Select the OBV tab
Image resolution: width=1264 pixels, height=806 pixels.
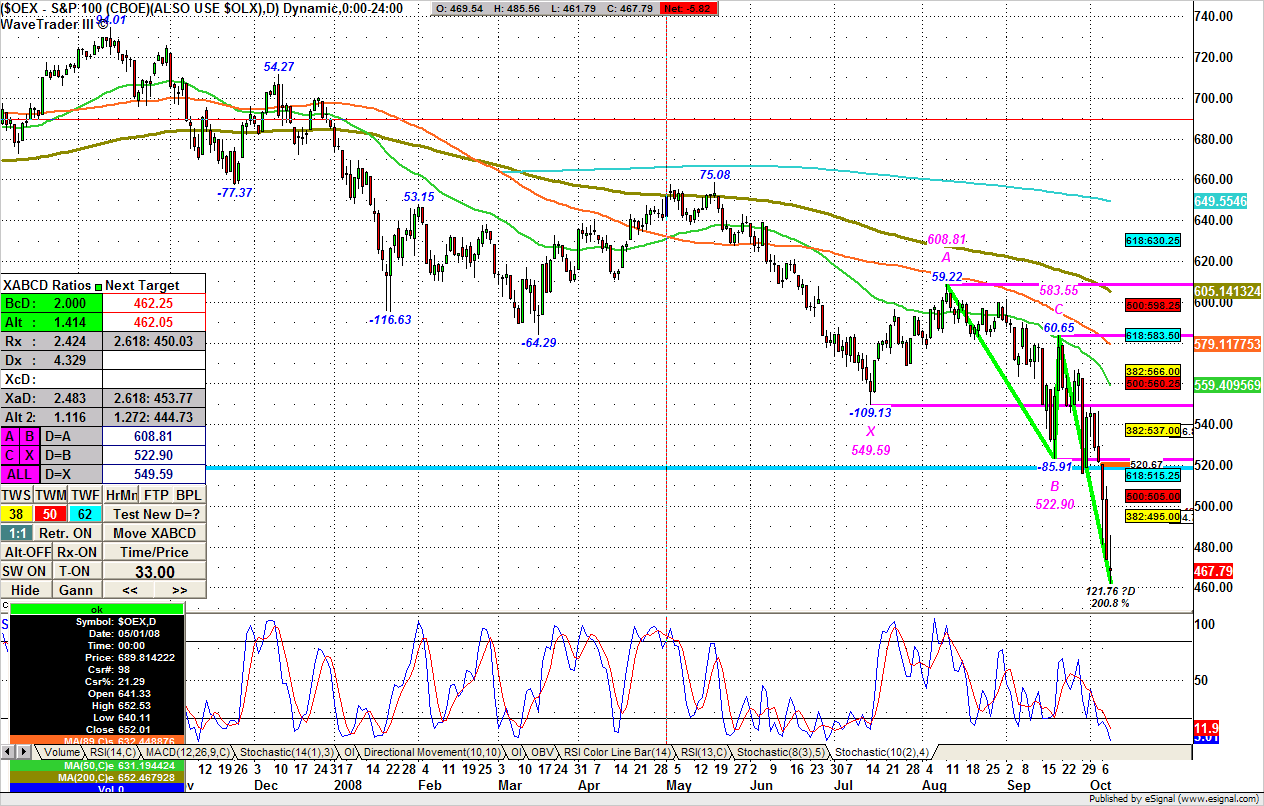(543, 752)
